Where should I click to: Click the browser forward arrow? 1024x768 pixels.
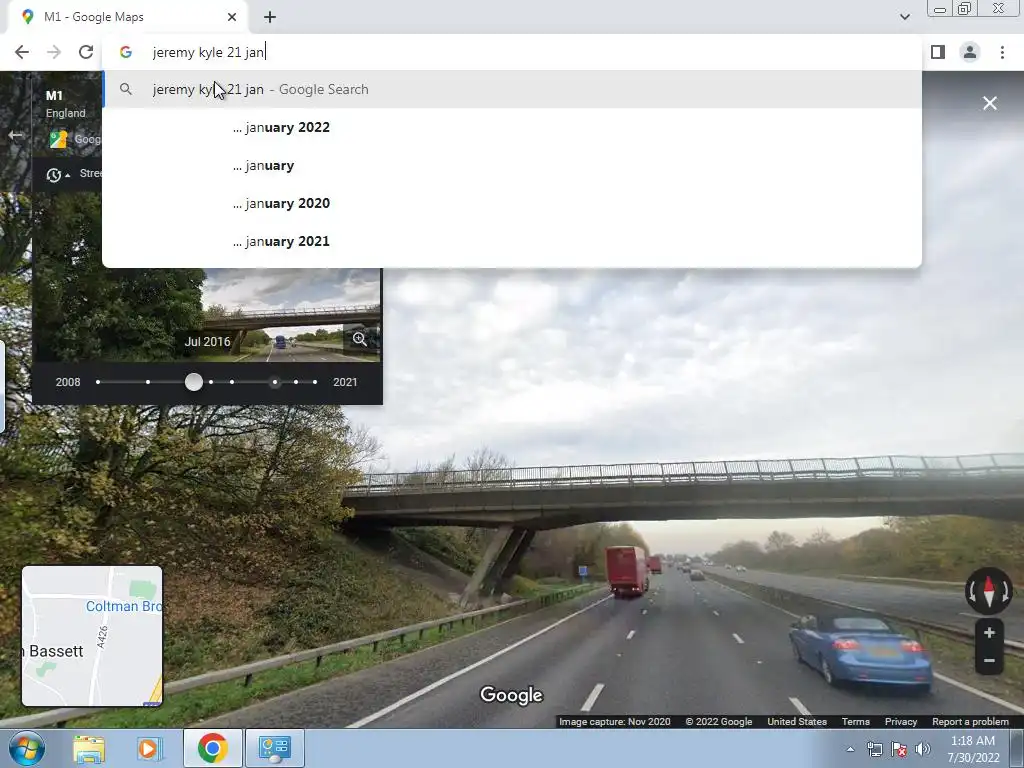(x=54, y=52)
